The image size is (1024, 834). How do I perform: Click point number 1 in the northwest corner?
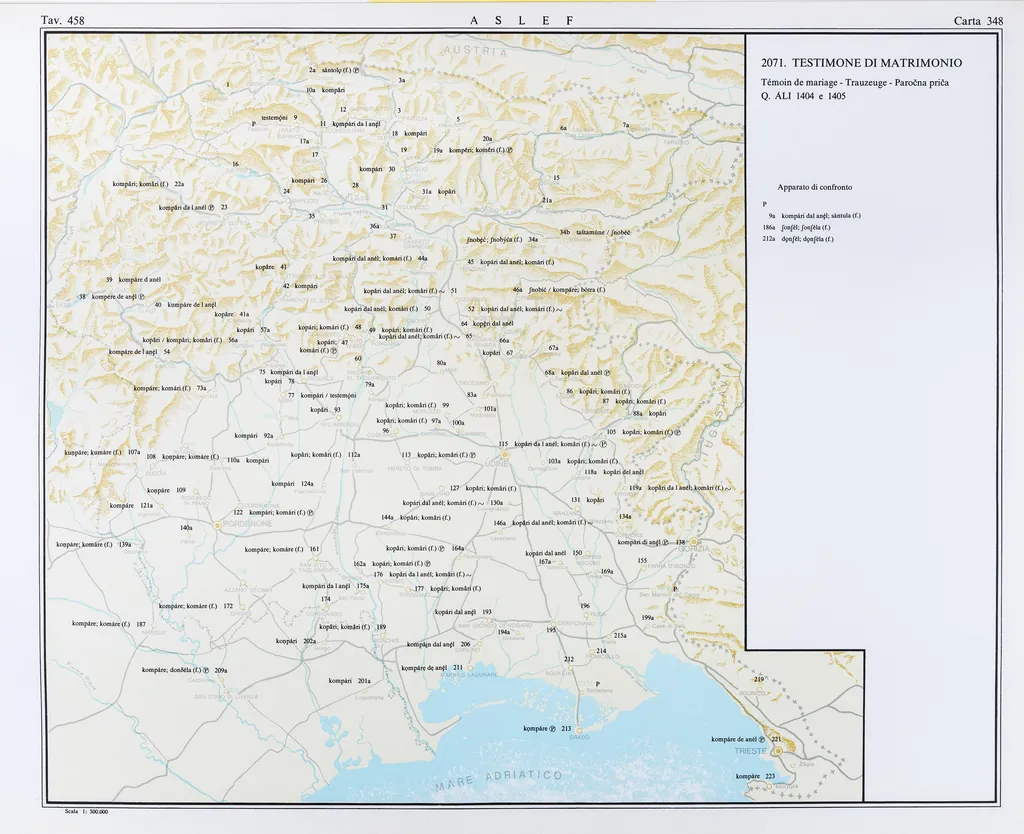228,84
